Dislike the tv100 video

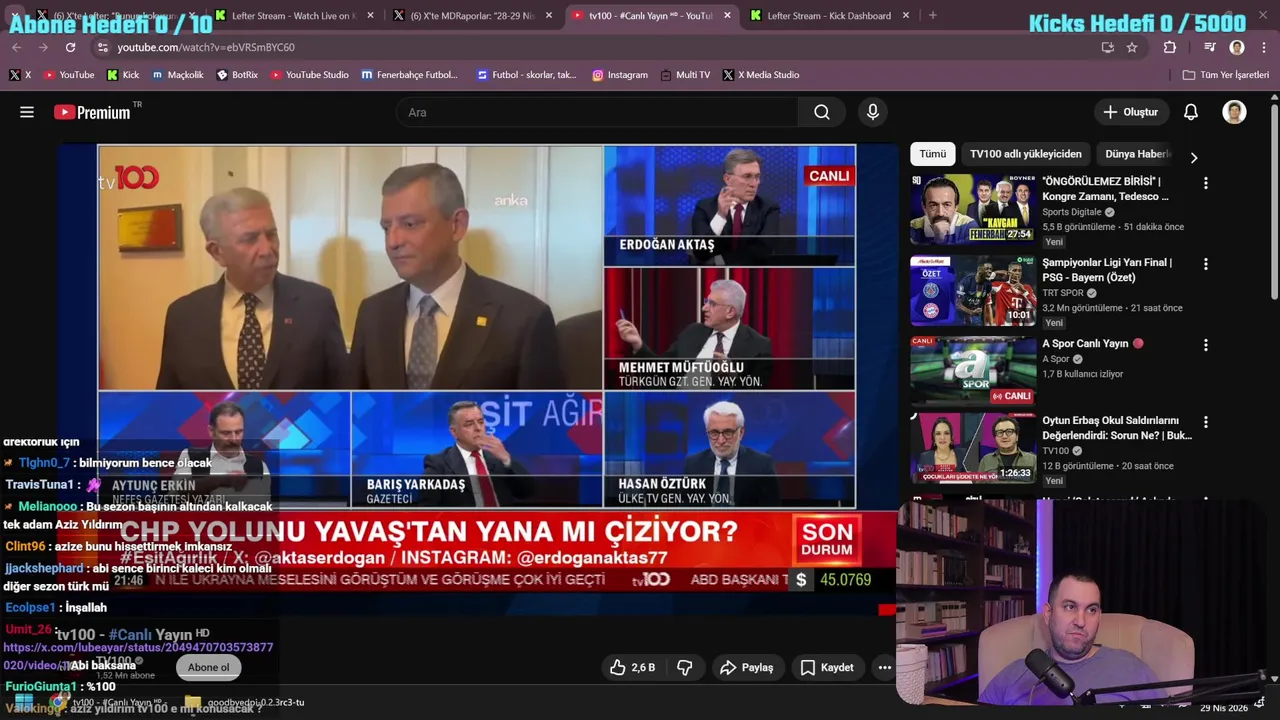click(685, 667)
